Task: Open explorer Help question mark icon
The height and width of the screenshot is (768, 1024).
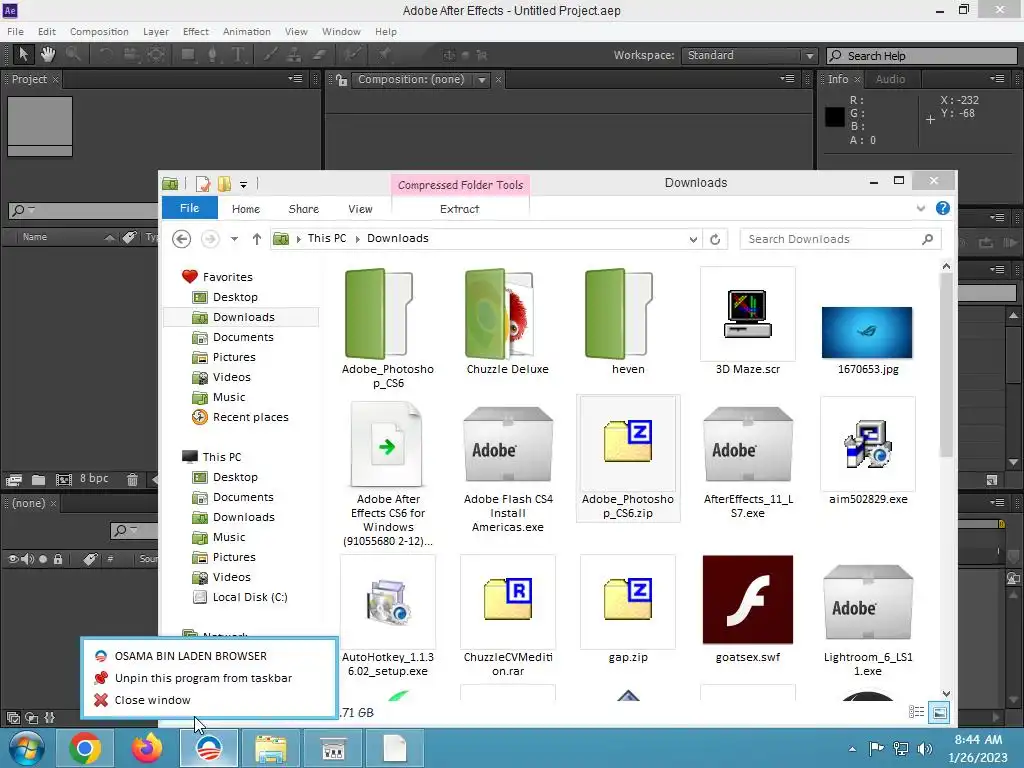Action: pyautogui.click(x=942, y=208)
